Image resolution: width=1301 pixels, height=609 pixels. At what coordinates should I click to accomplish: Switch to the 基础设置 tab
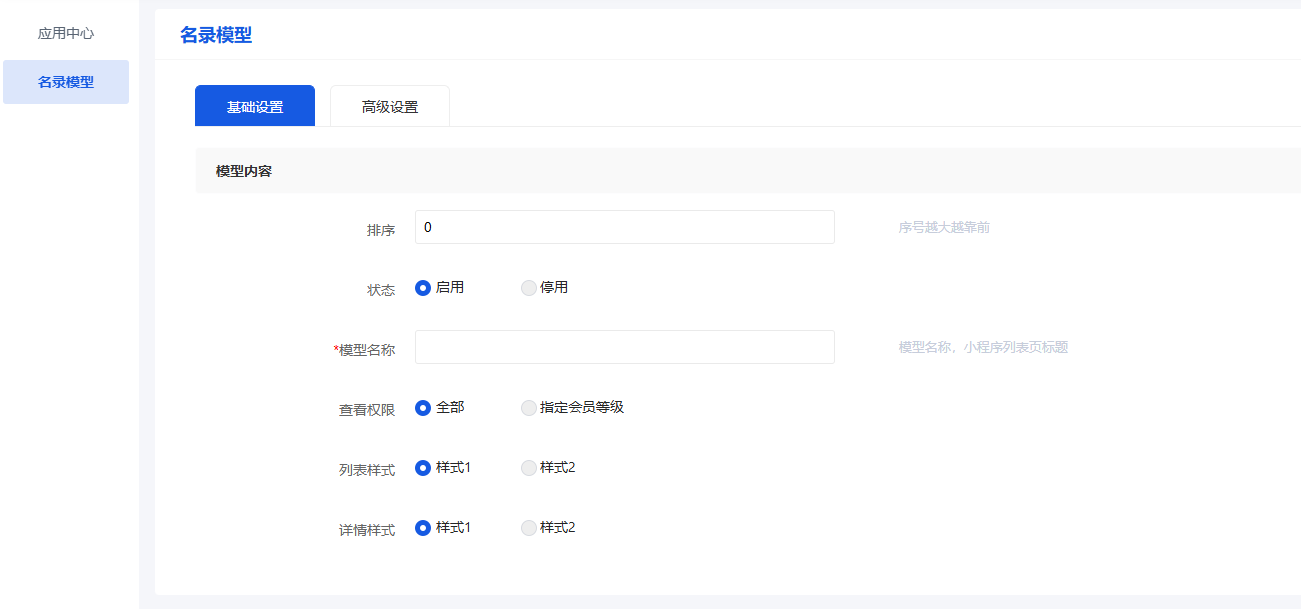click(255, 107)
